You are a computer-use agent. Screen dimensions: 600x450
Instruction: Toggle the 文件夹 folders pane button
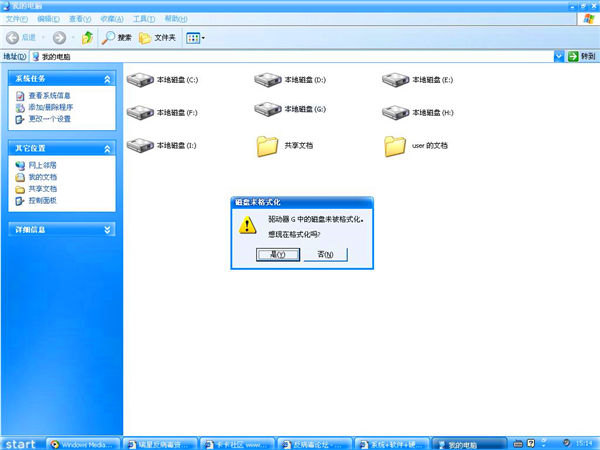157,38
